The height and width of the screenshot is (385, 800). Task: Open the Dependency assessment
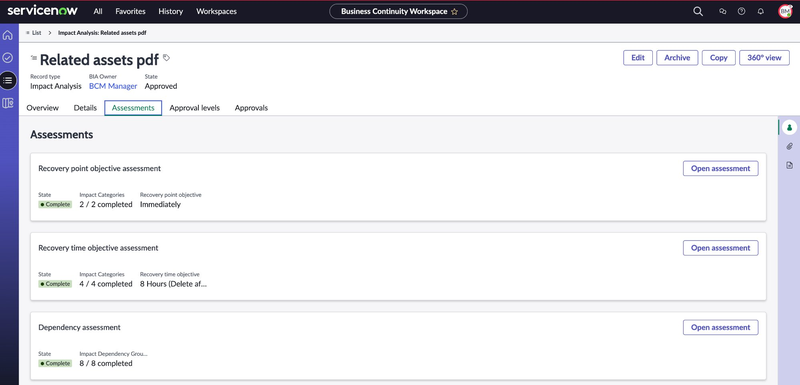pos(720,327)
